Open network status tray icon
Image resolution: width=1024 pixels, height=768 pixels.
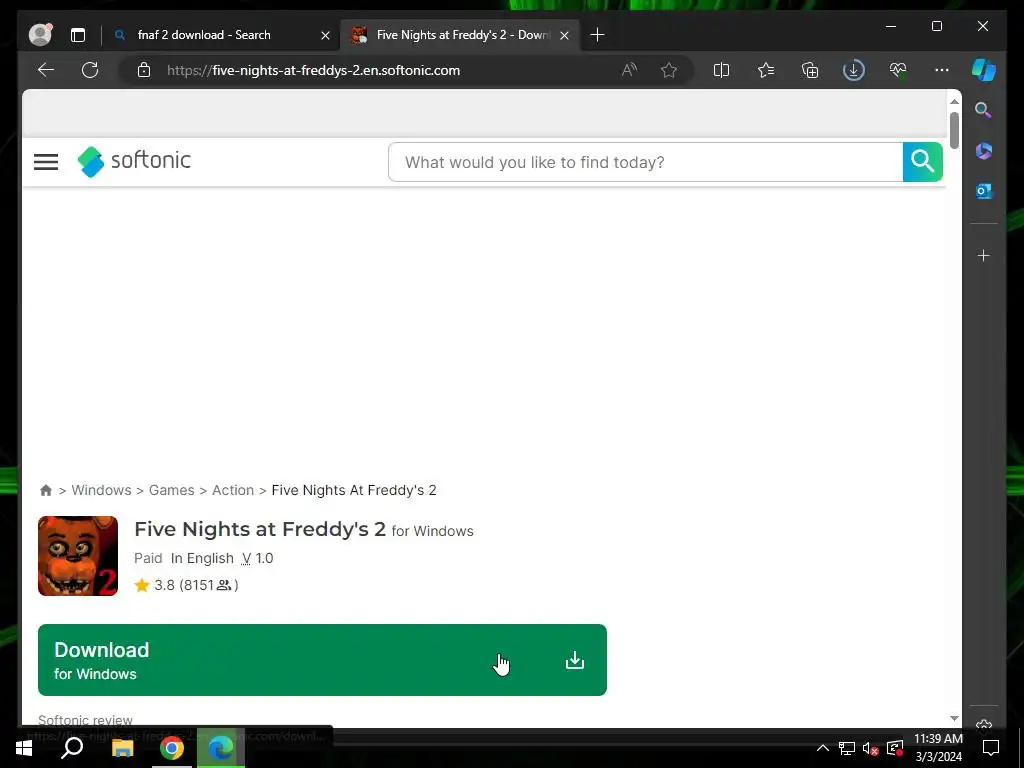846,748
